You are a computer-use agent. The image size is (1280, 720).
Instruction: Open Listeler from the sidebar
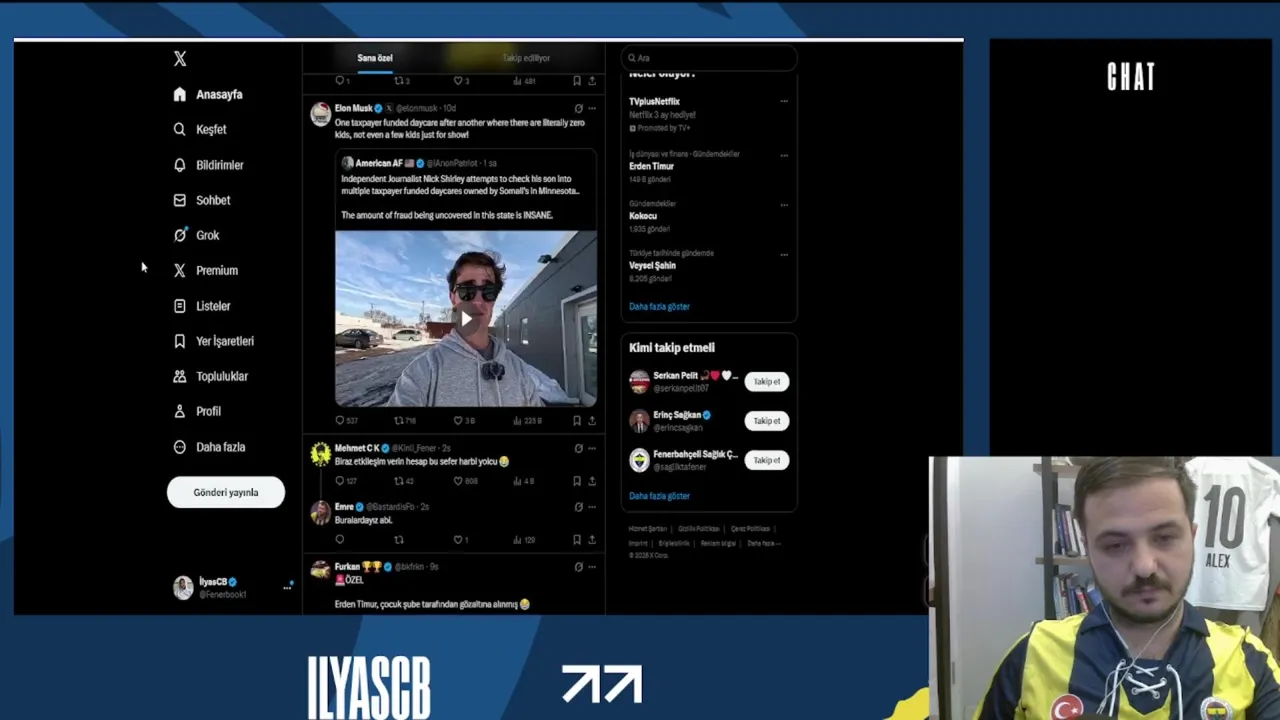pyautogui.click(x=202, y=306)
